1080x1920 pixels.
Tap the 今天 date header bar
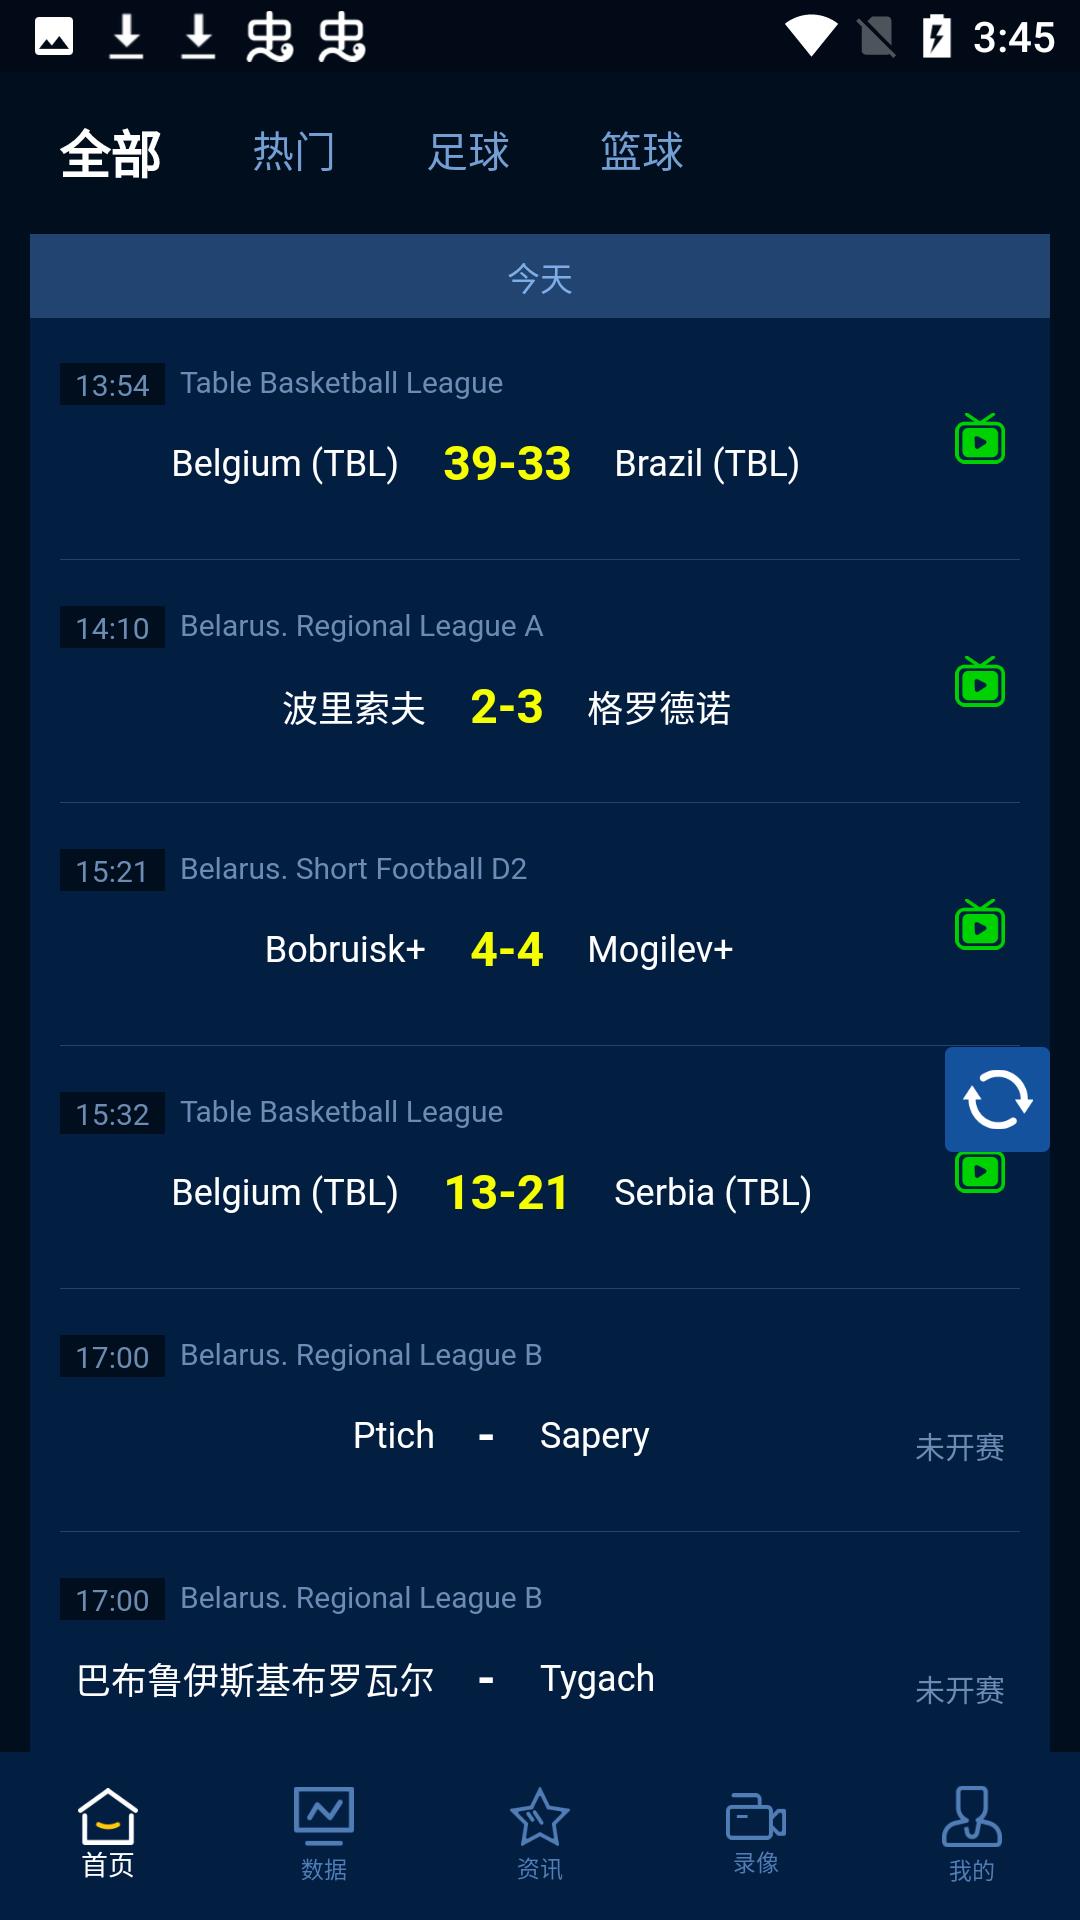pyautogui.click(x=540, y=277)
